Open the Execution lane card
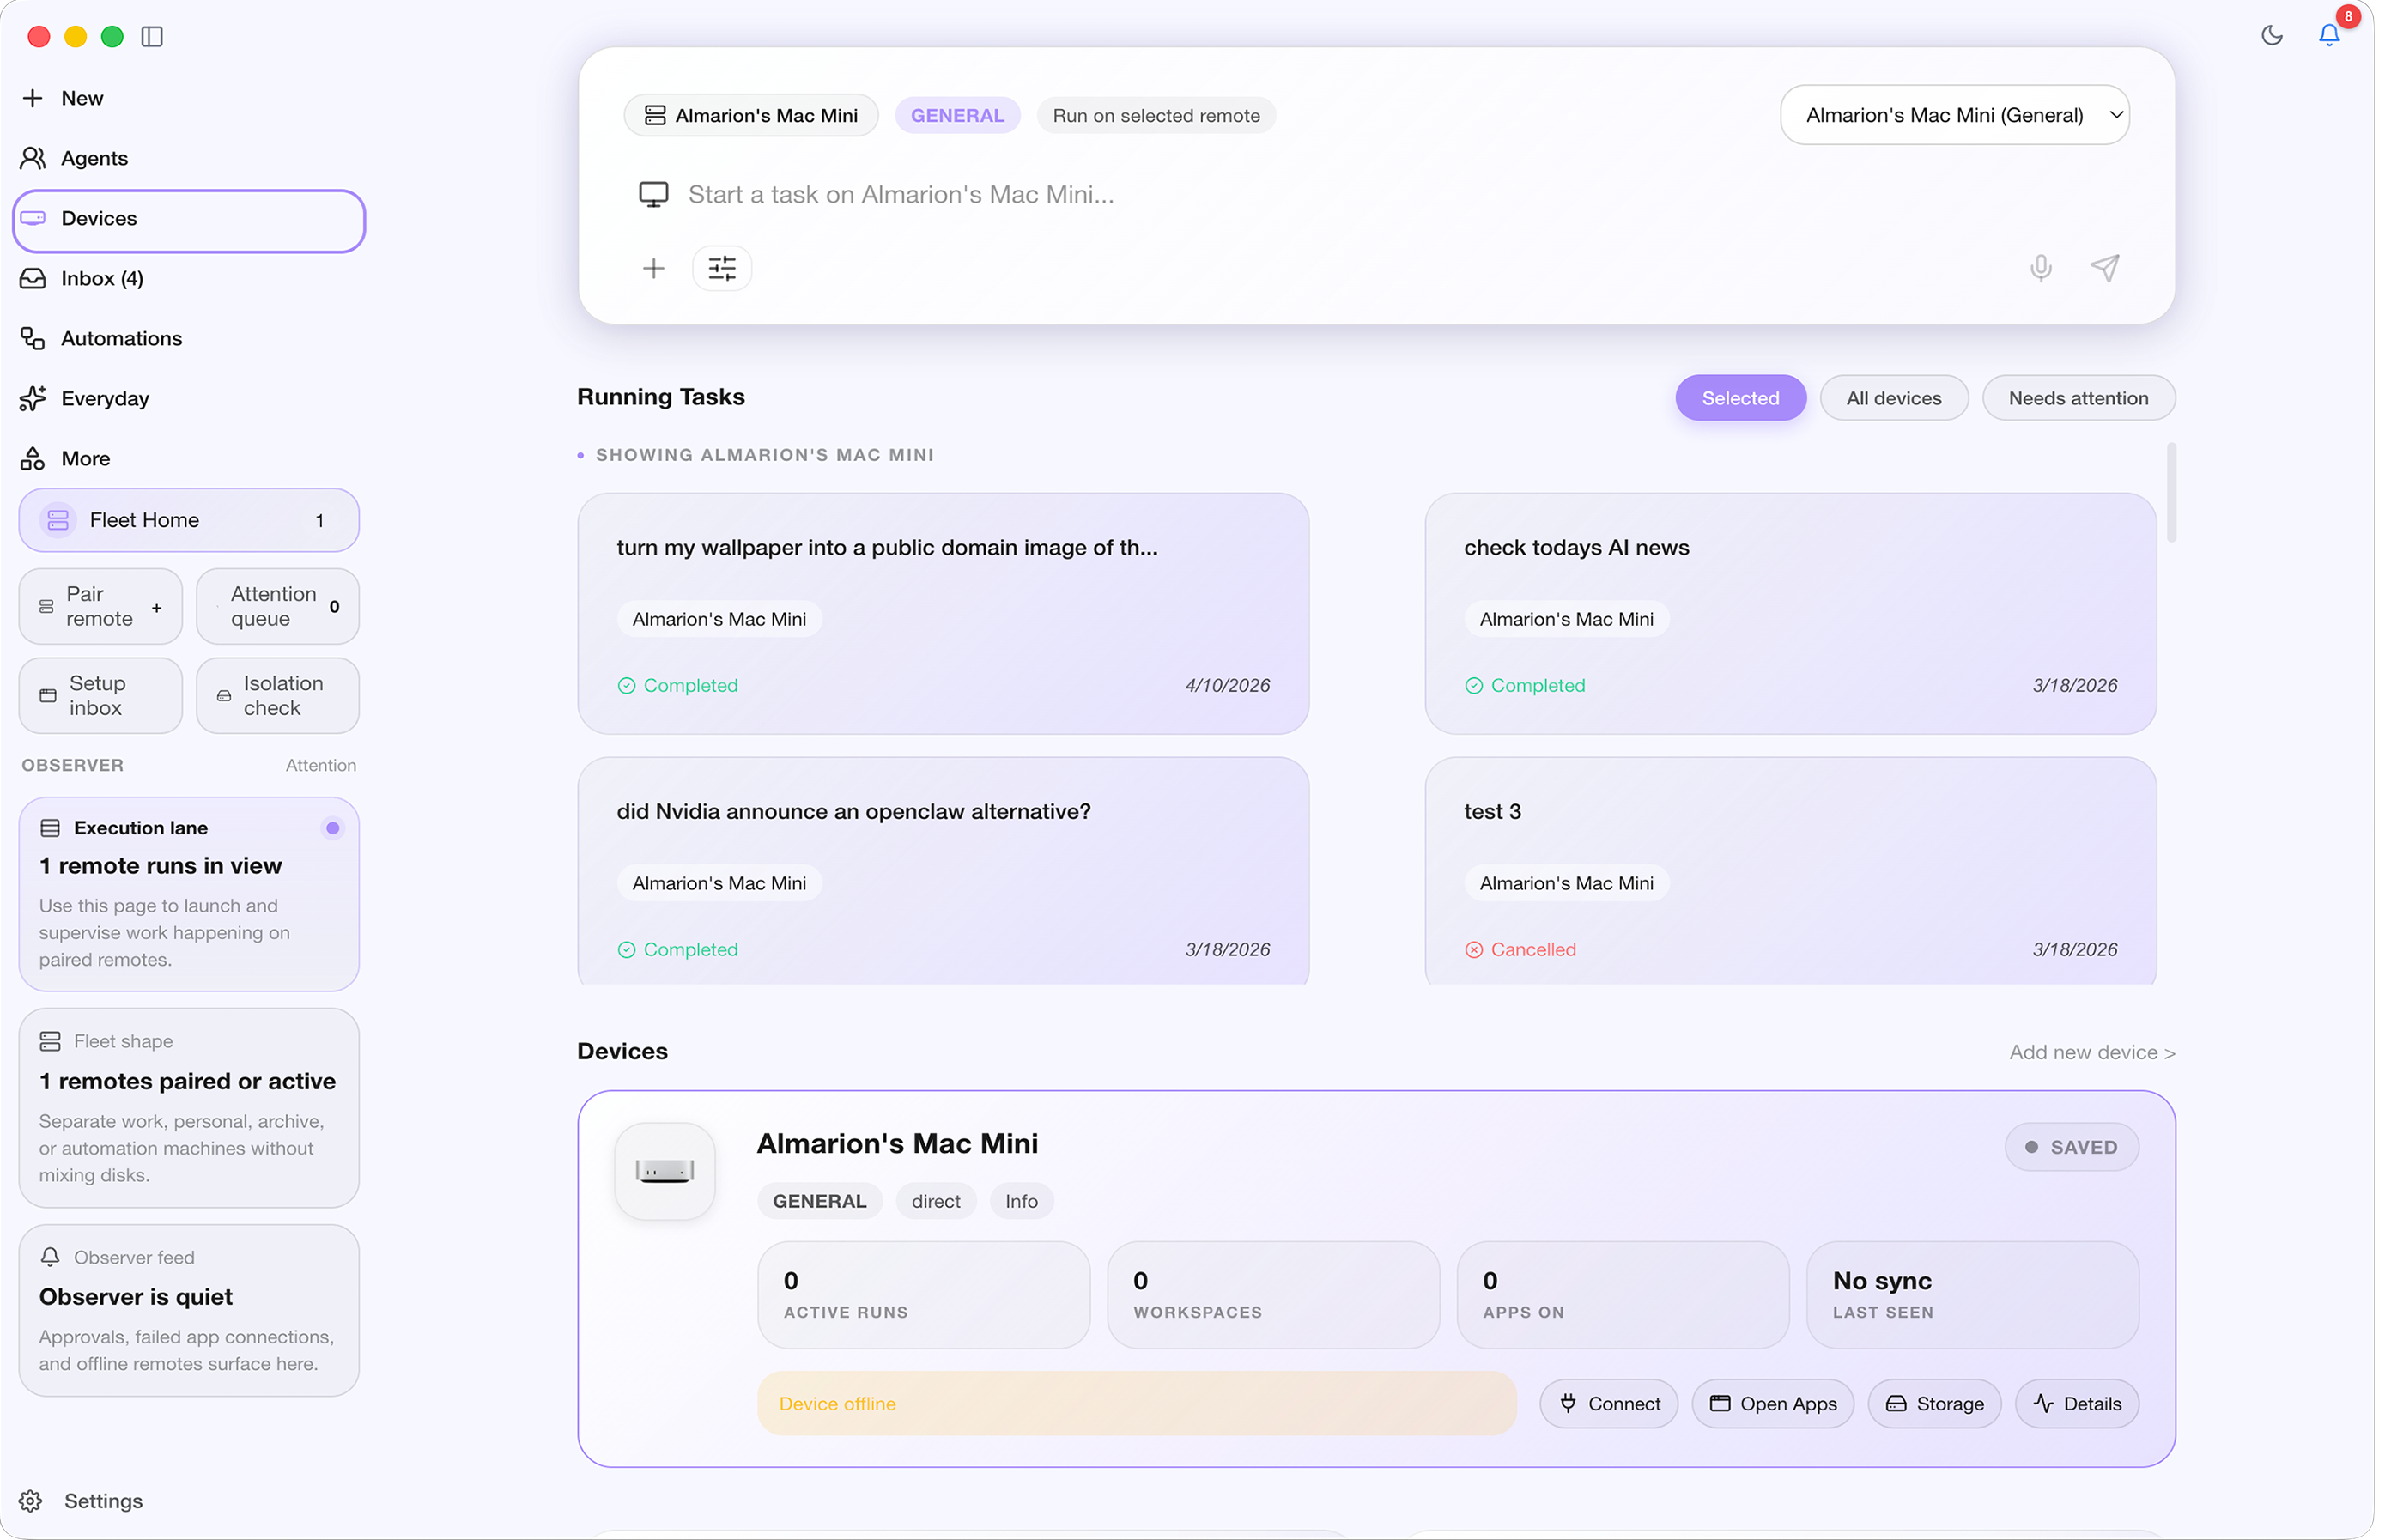 [189, 894]
